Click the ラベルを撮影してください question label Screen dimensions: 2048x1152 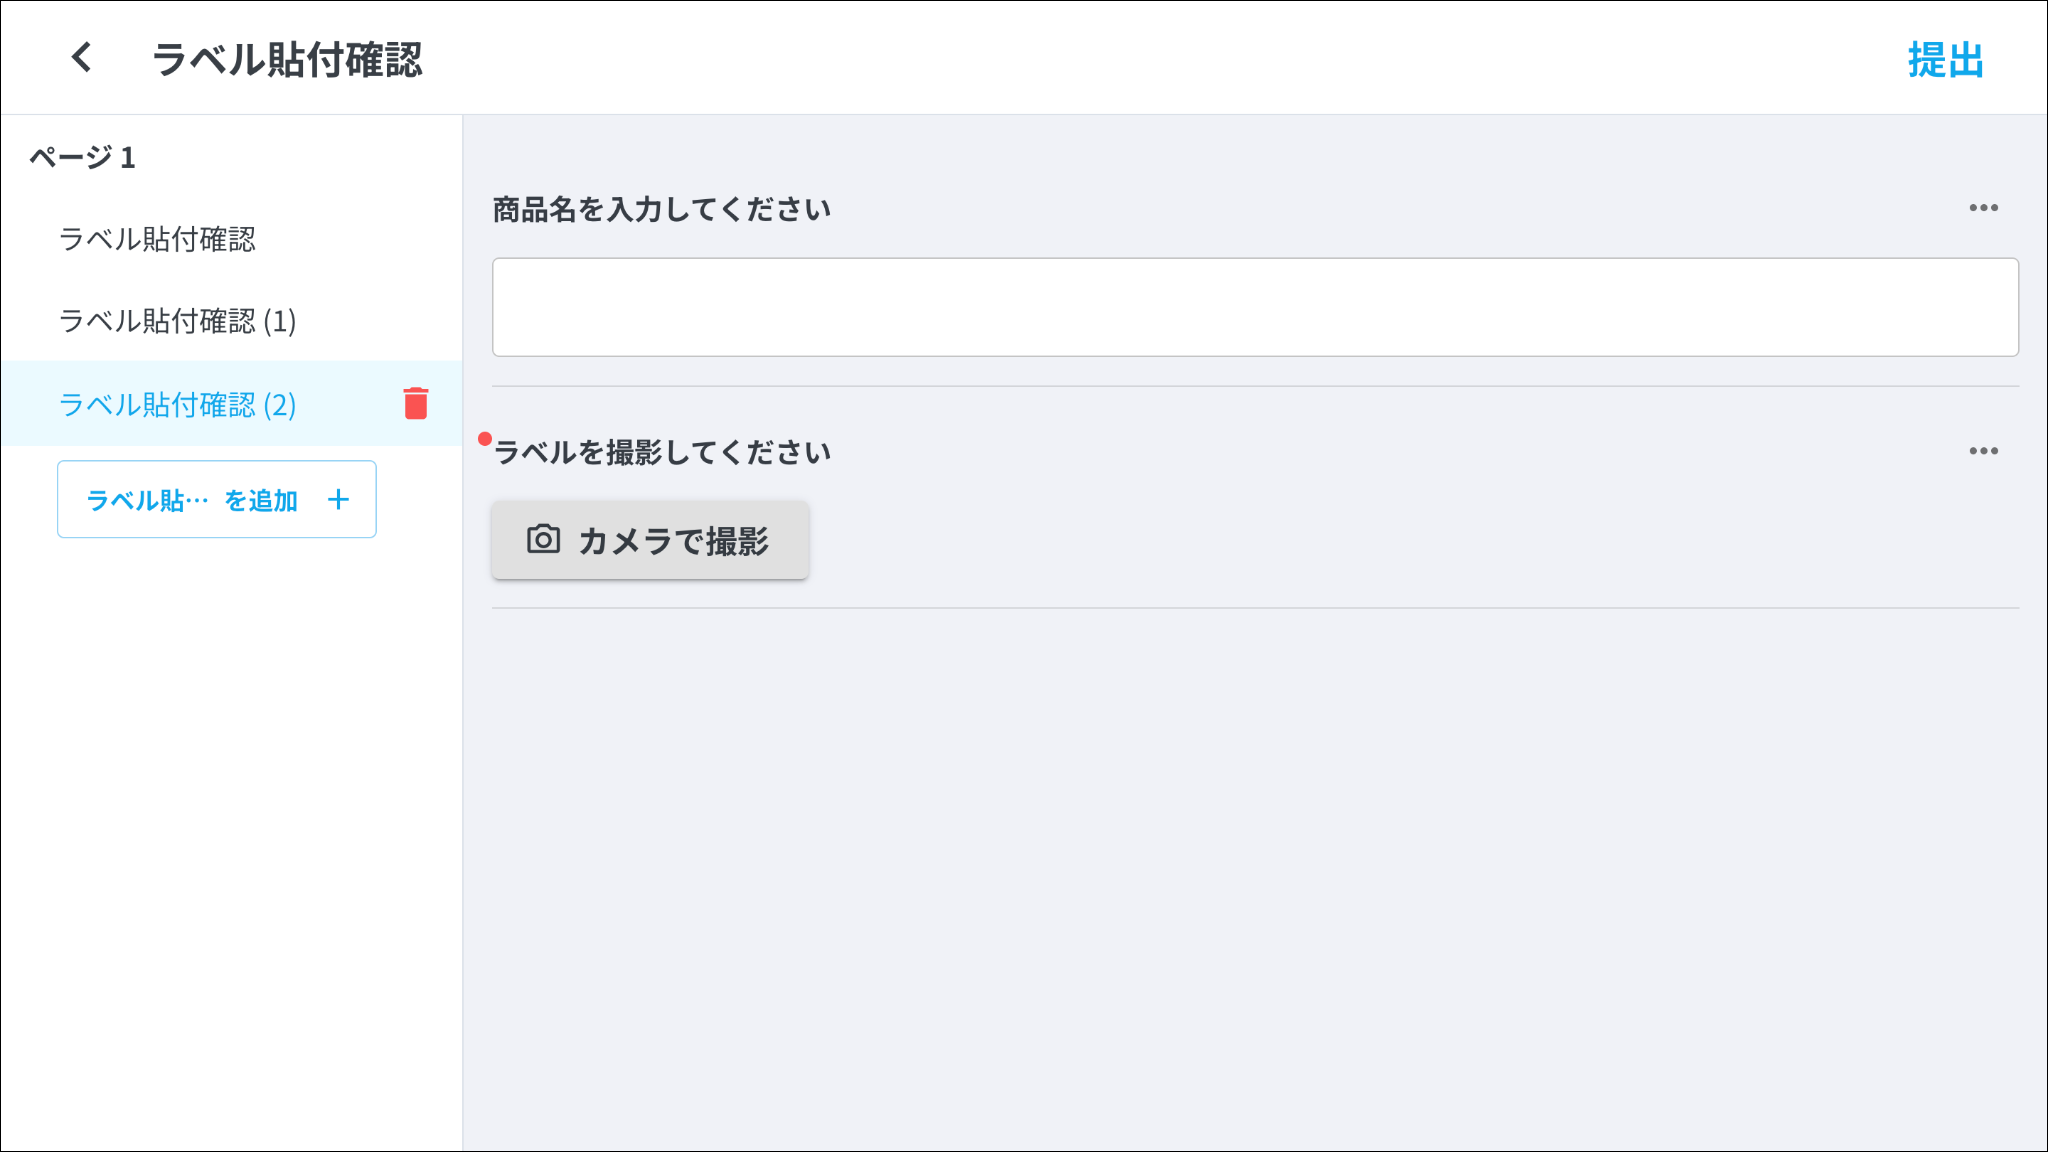(663, 452)
